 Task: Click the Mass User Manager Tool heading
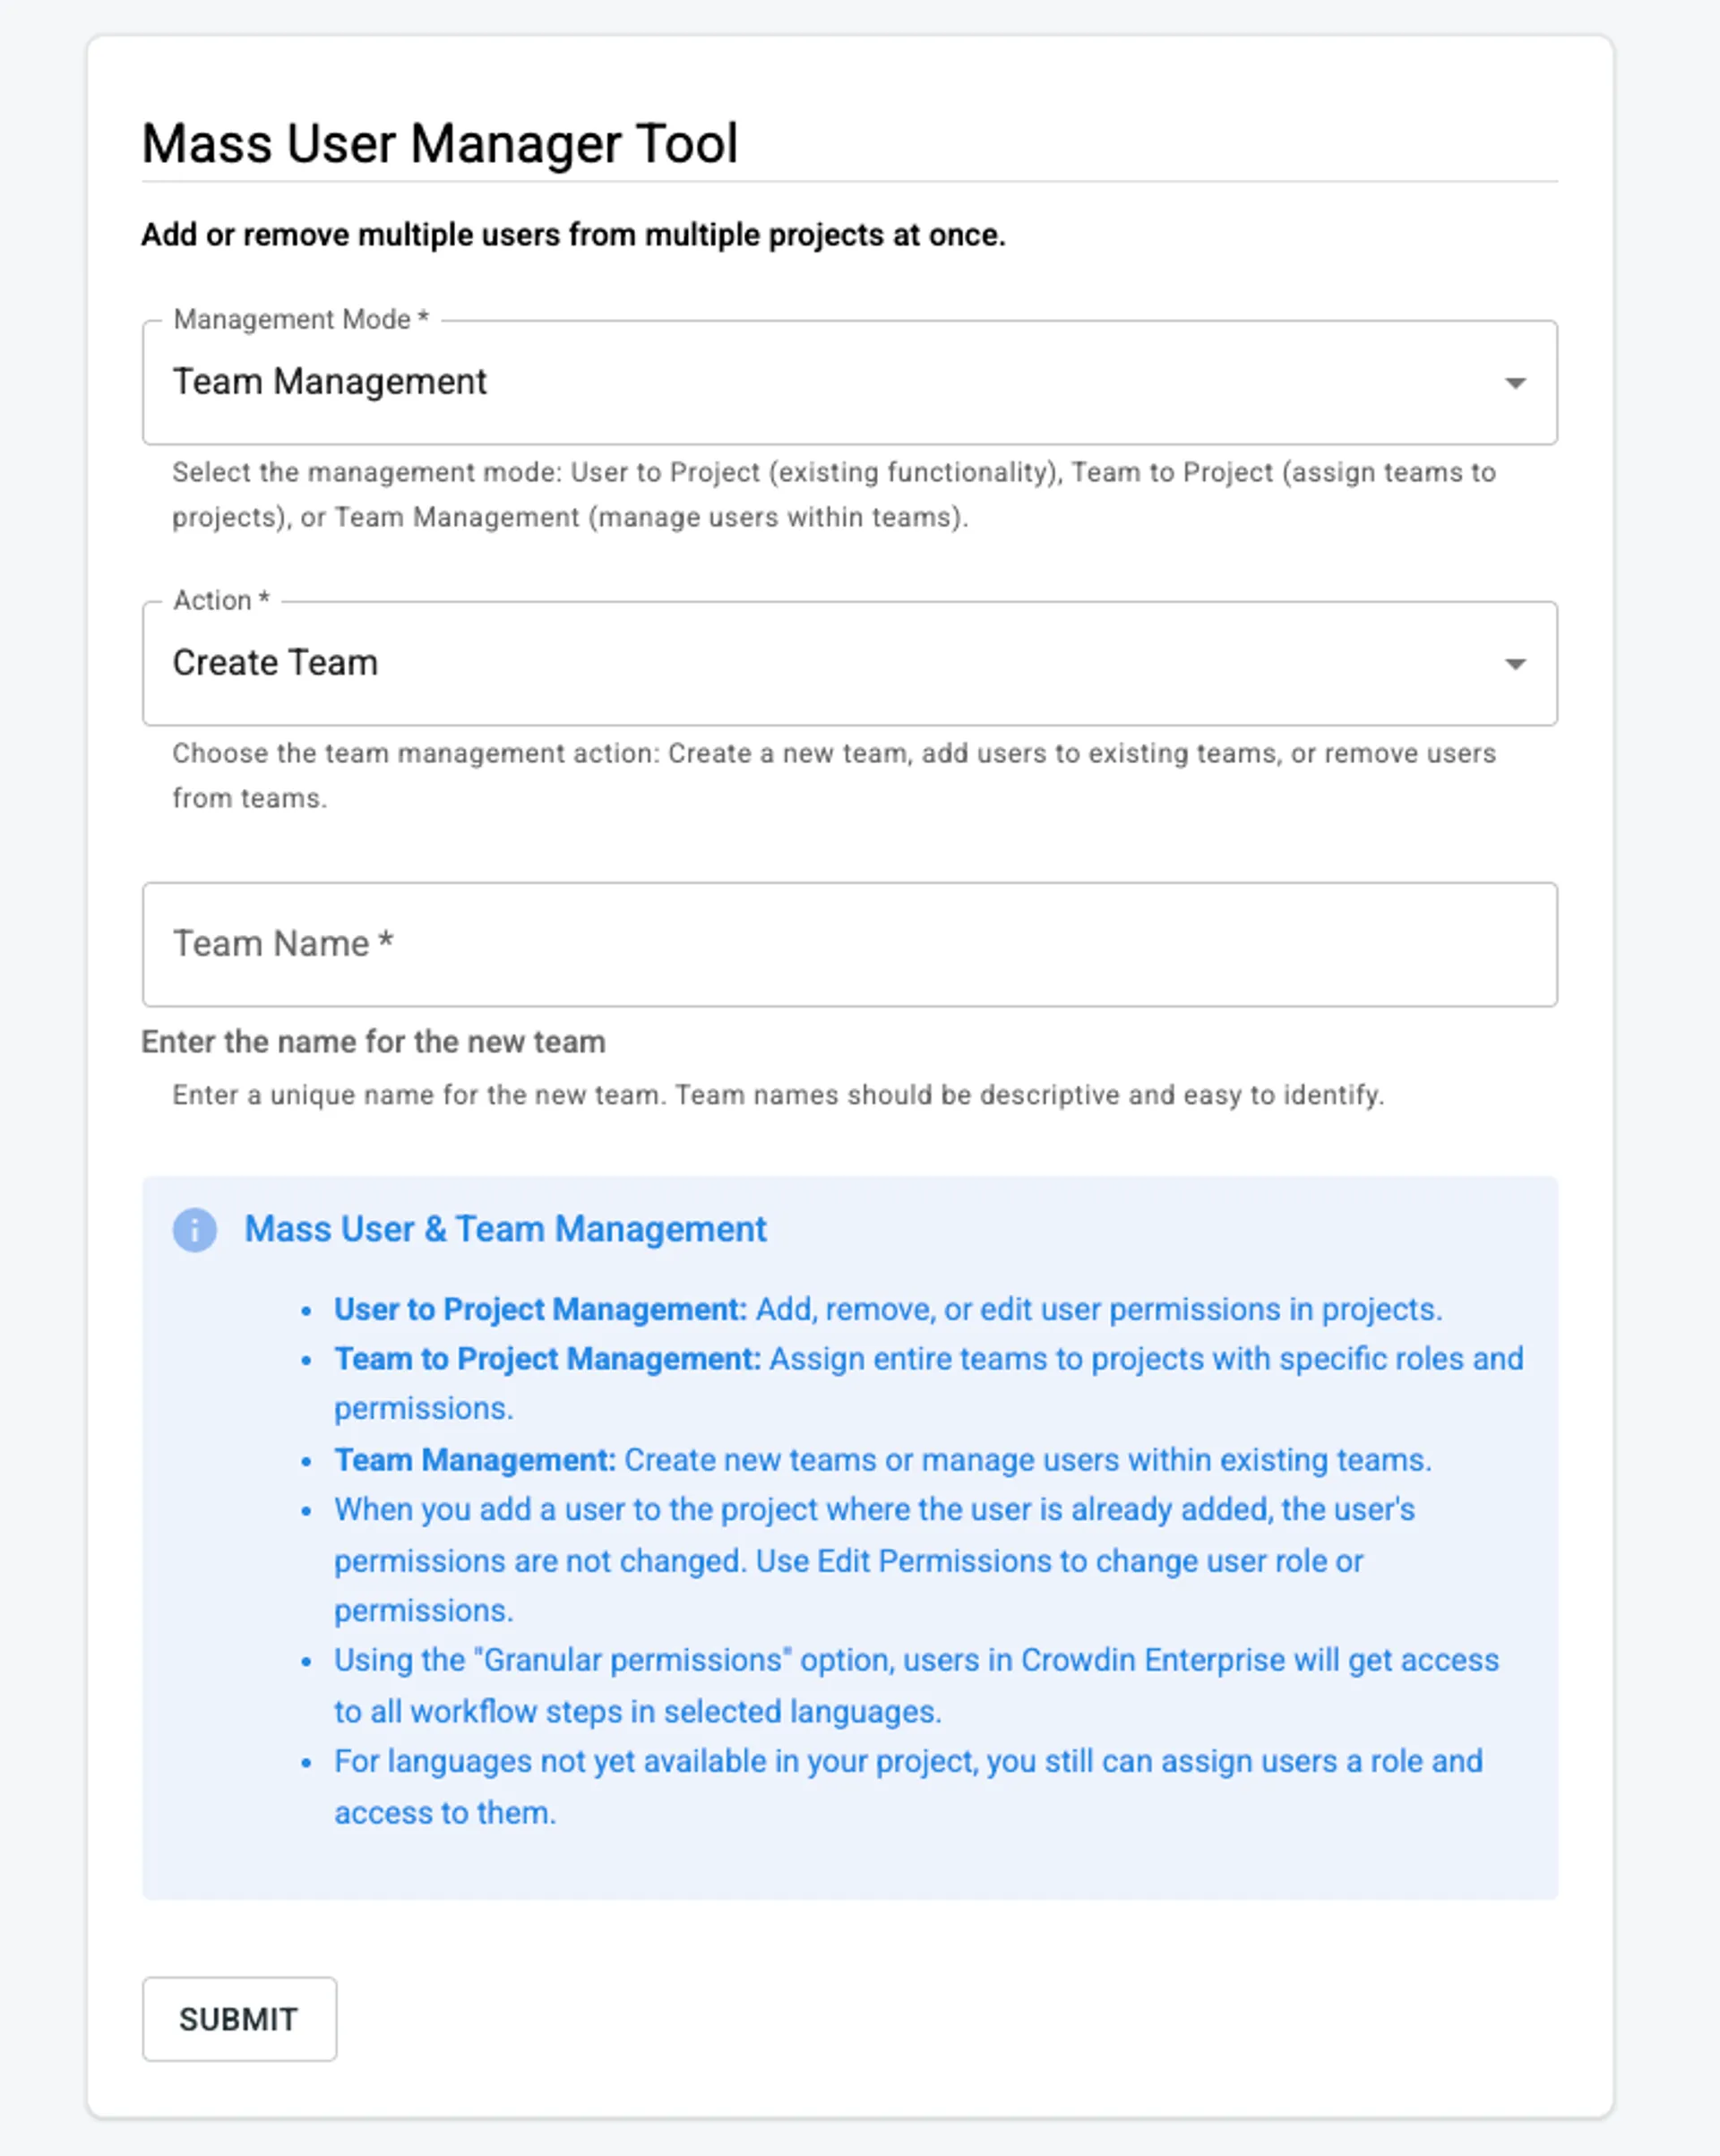(x=440, y=144)
